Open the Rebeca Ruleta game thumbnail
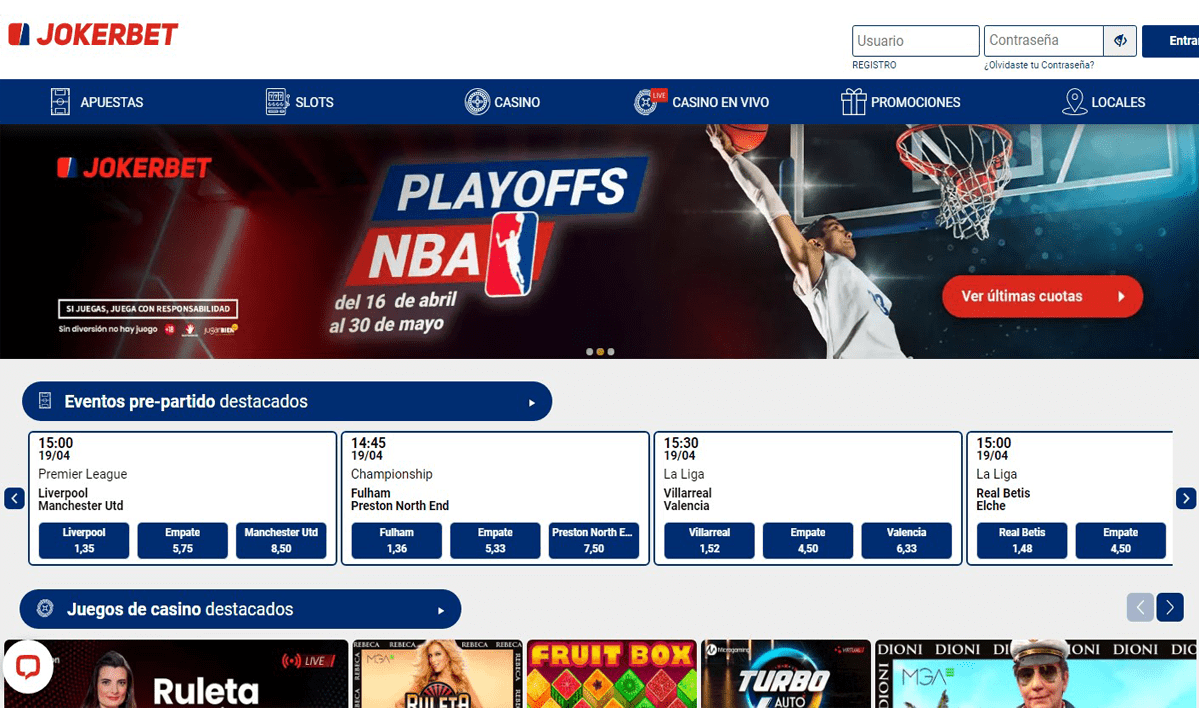Screen dimensions: 1199x708 pyautogui.click(x=437, y=674)
